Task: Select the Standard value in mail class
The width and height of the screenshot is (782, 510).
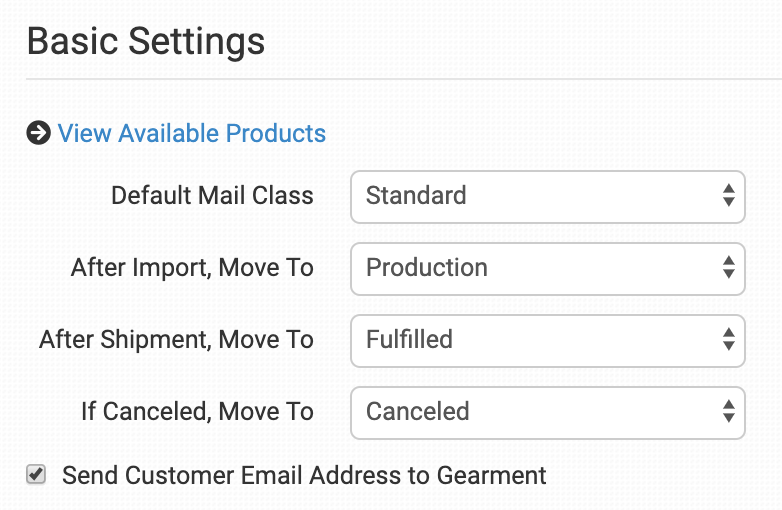Action: click(x=416, y=195)
